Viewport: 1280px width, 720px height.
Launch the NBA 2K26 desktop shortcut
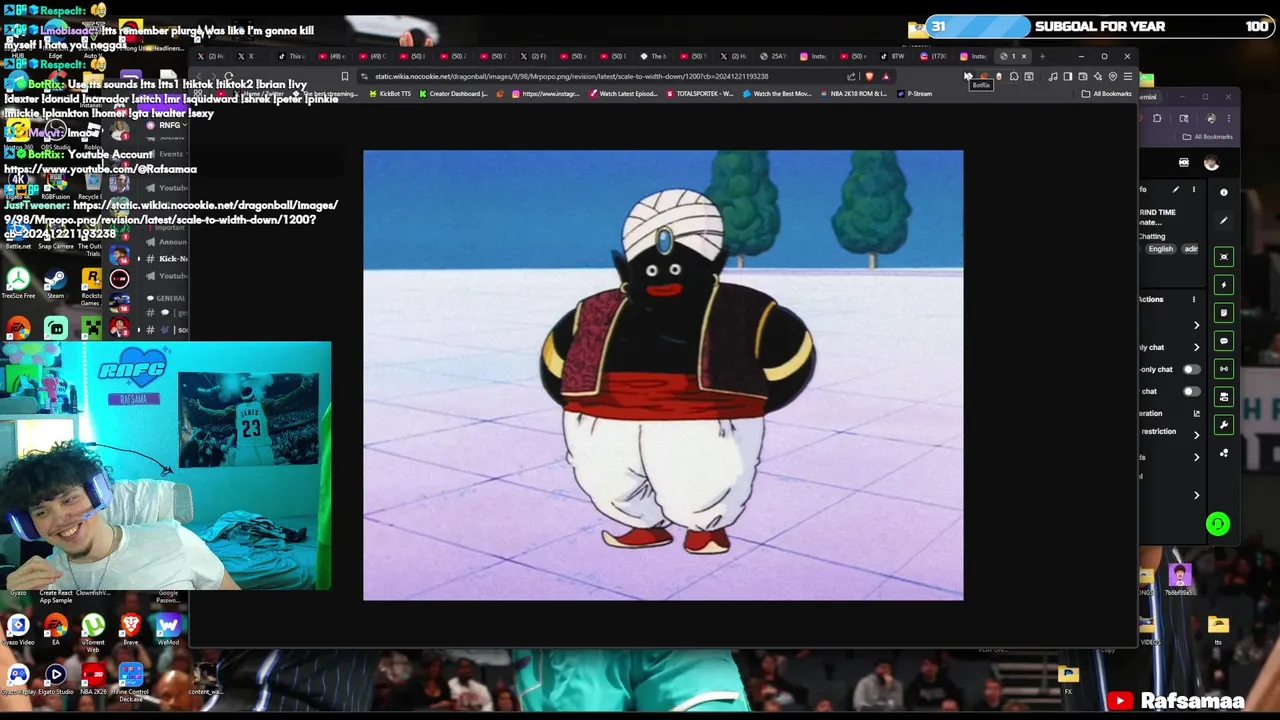click(92, 679)
